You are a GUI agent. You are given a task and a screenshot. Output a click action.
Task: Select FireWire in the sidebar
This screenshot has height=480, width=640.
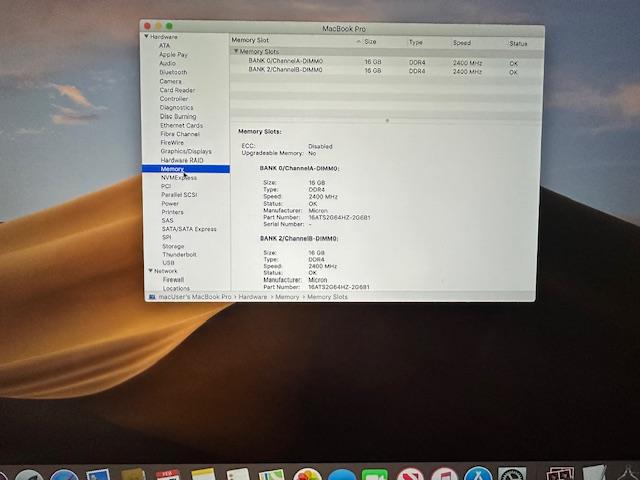click(x=172, y=142)
